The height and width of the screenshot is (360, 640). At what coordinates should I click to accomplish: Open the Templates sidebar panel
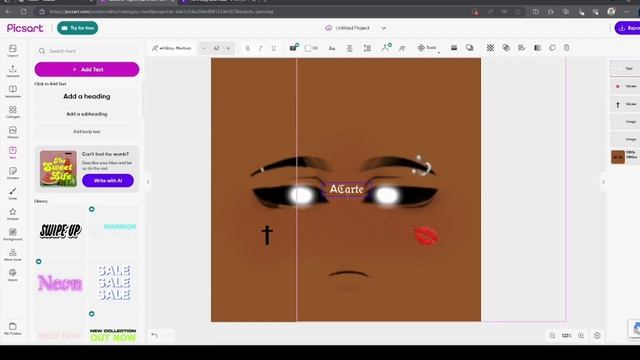(13, 91)
